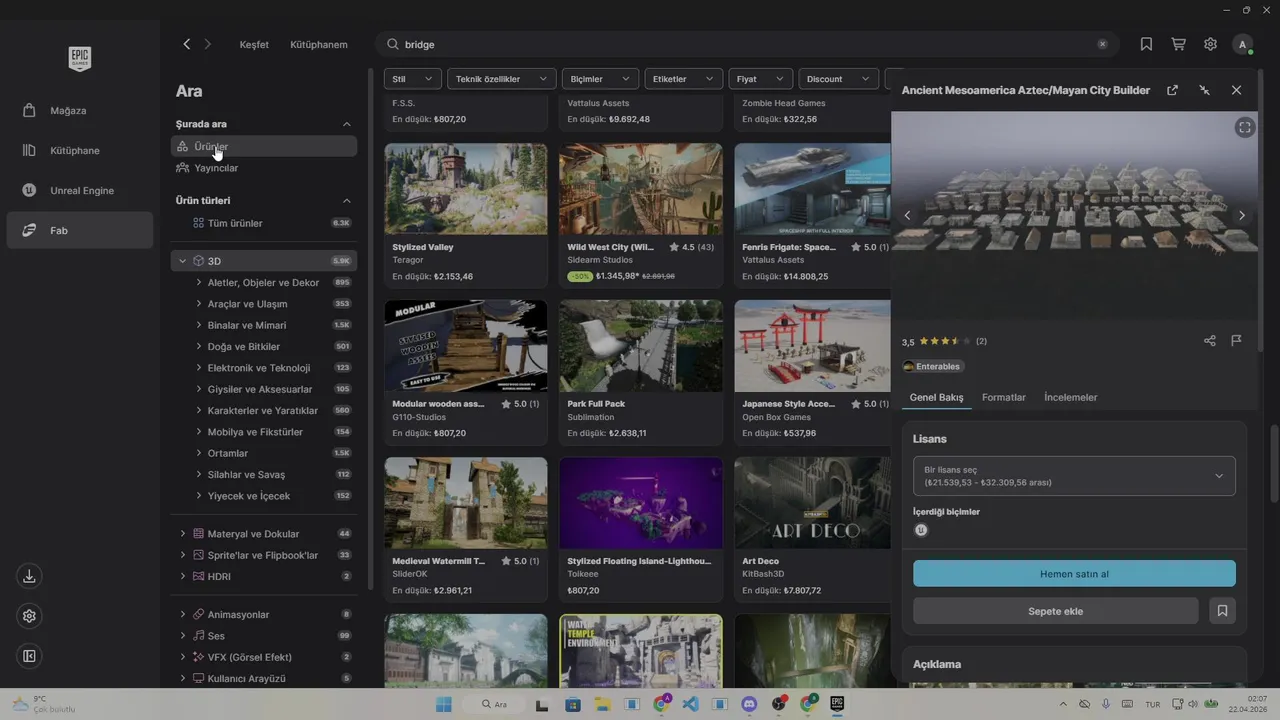Clear the search field with the X
Image resolution: width=1280 pixels, height=720 pixels.
coord(1103,44)
